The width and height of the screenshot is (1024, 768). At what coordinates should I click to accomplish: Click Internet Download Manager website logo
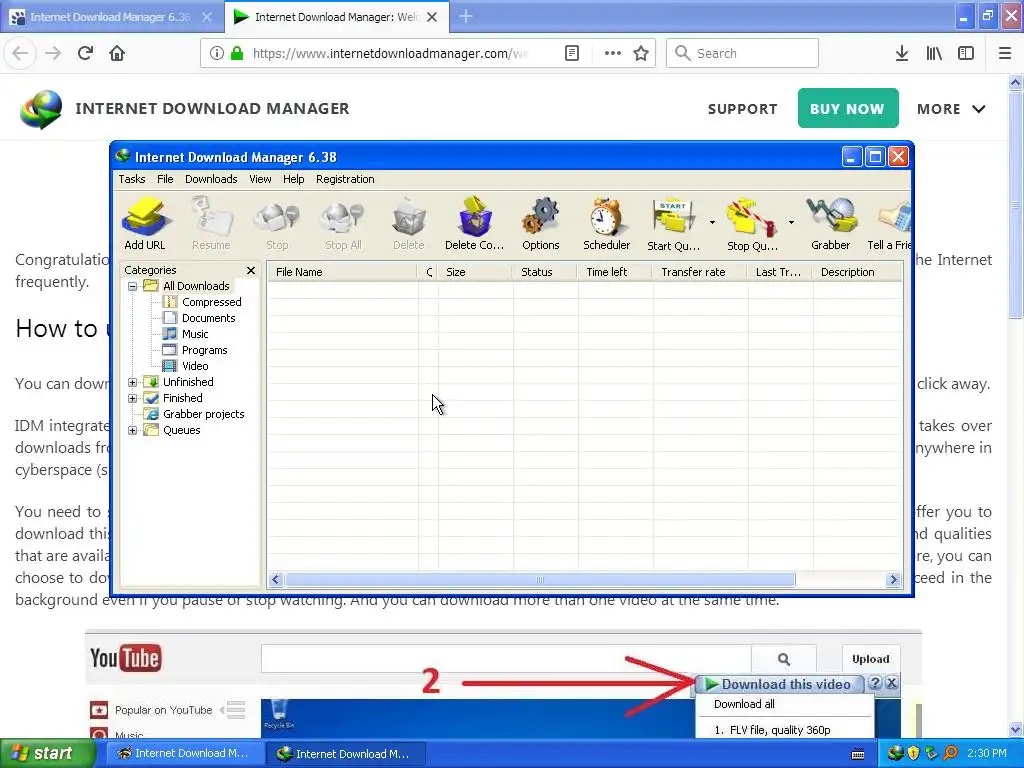coord(41,109)
